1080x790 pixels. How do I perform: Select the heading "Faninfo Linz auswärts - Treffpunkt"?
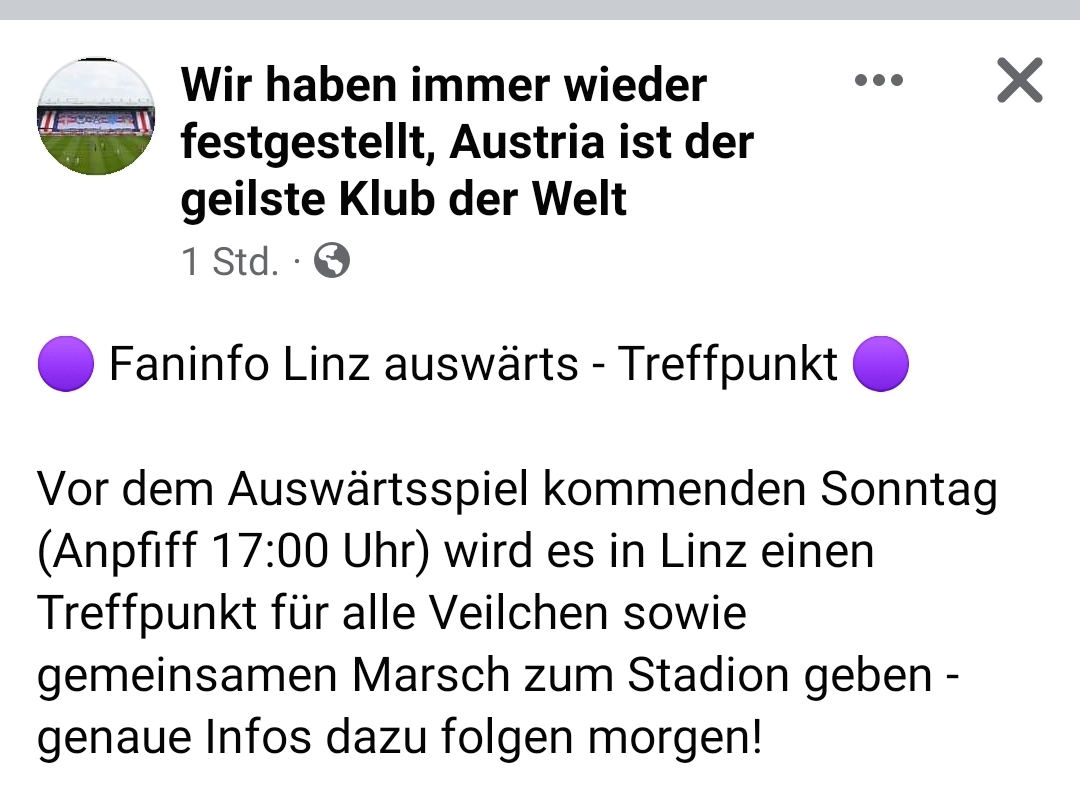click(x=473, y=364)
